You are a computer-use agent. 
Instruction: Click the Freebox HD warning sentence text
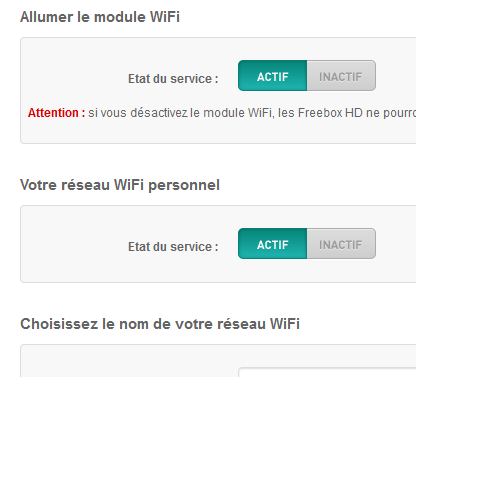pos(252,113)
